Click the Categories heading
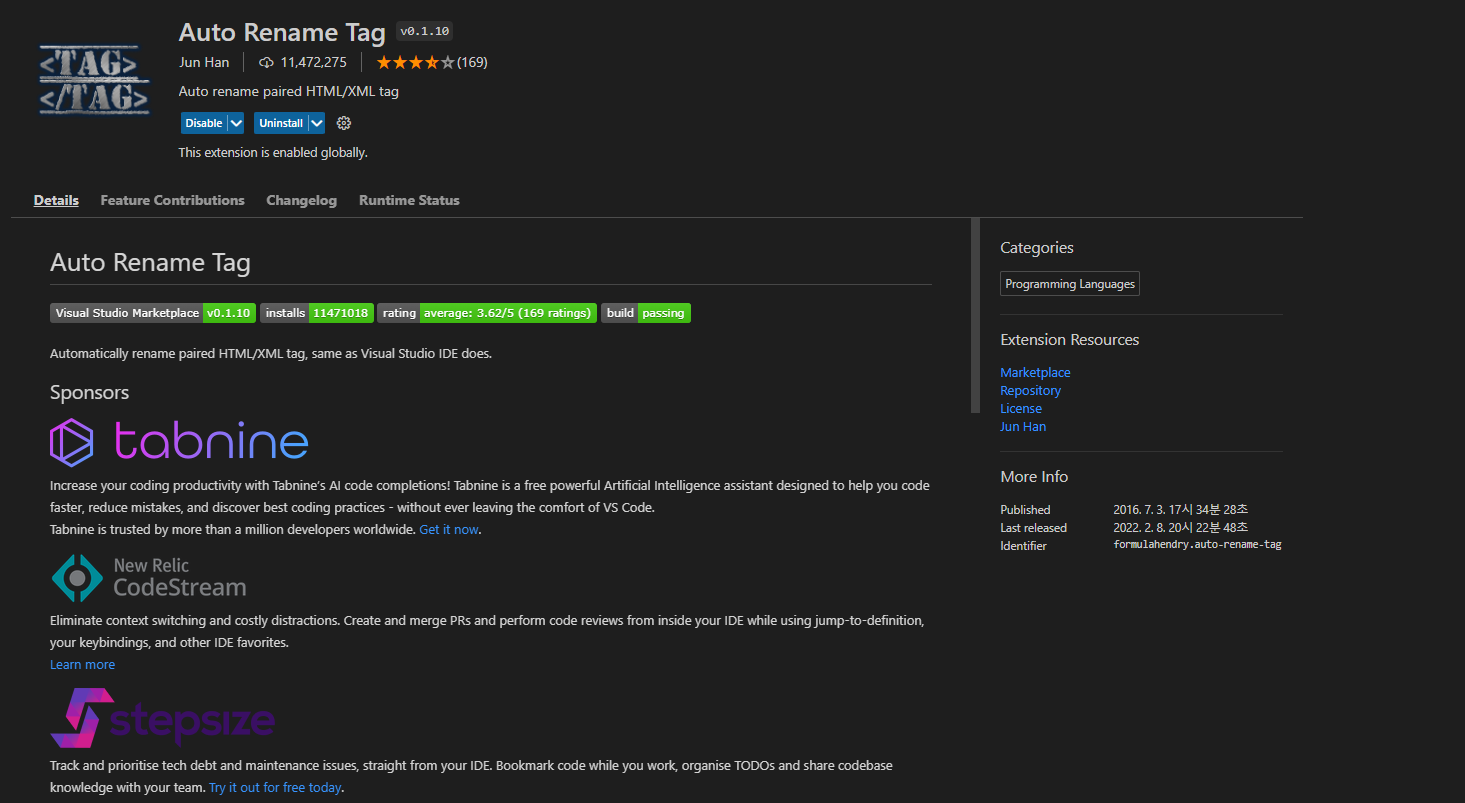1465x803 pixels. pyautogui.click(x=1037, y=248)
